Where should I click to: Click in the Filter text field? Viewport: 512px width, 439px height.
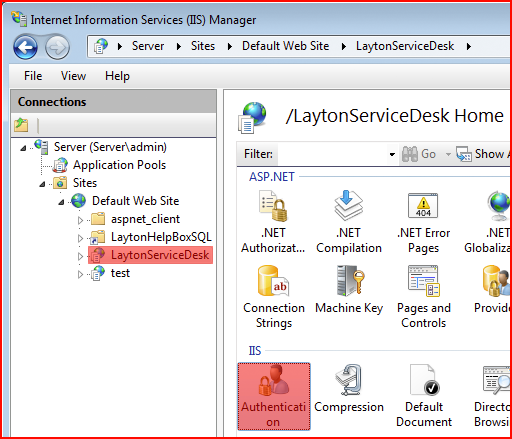coord(332,154)
